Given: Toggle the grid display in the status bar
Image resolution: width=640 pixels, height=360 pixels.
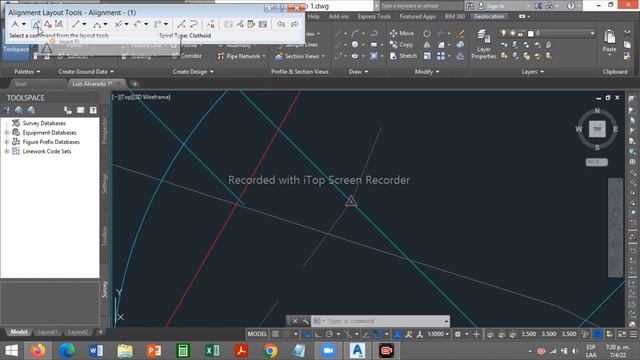Looking at the screenshot, I should 276,334.
